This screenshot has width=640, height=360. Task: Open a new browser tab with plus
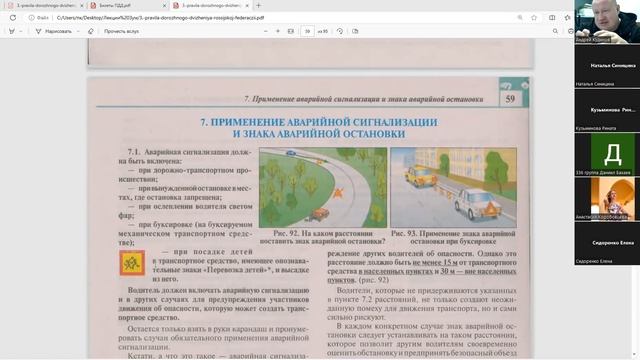pyautogui.click(x=258, y=6)
